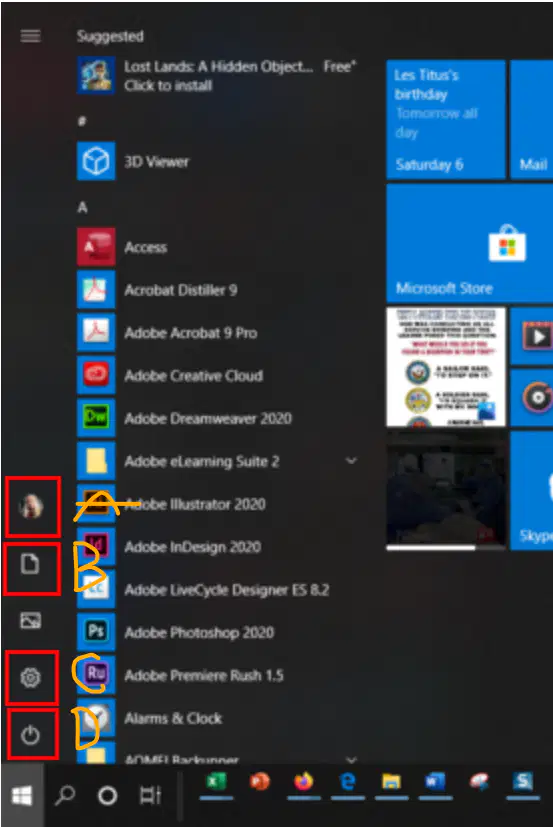Launch Adobe Photoshop 2020 icon

tap(96, 631)
